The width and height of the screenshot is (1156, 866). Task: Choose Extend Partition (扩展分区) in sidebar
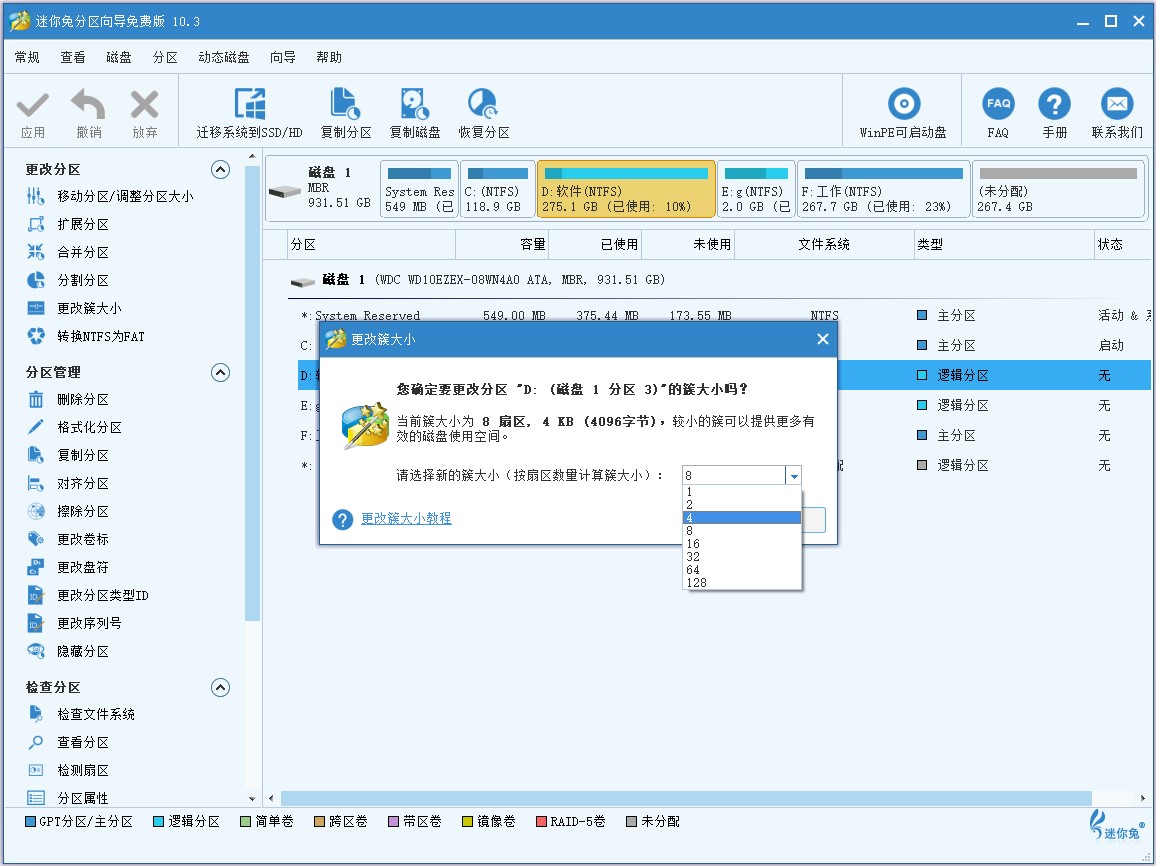pyautogui.click(x=83, y=224)
